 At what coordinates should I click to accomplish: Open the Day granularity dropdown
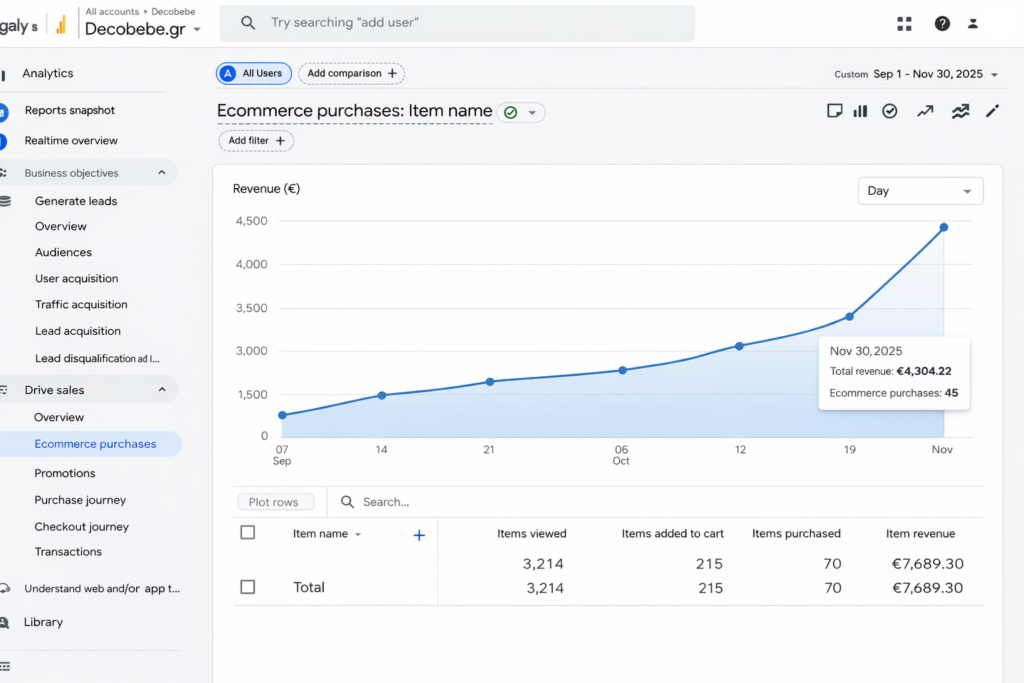click(x=919, y=190)
